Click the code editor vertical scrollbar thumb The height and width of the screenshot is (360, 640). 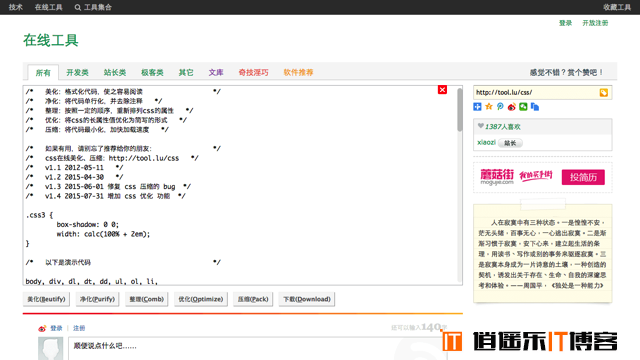click(x=460, y=110)
